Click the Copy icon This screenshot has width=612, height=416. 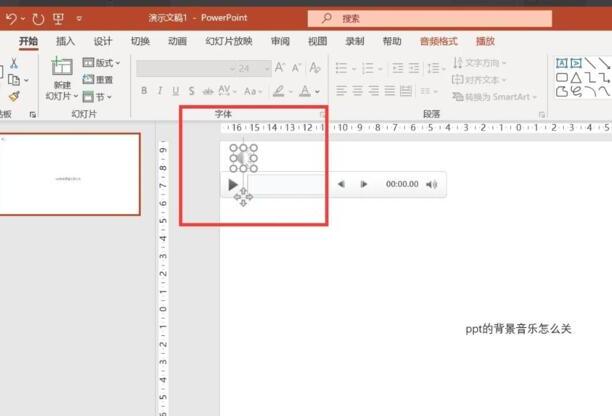(14, 80)
